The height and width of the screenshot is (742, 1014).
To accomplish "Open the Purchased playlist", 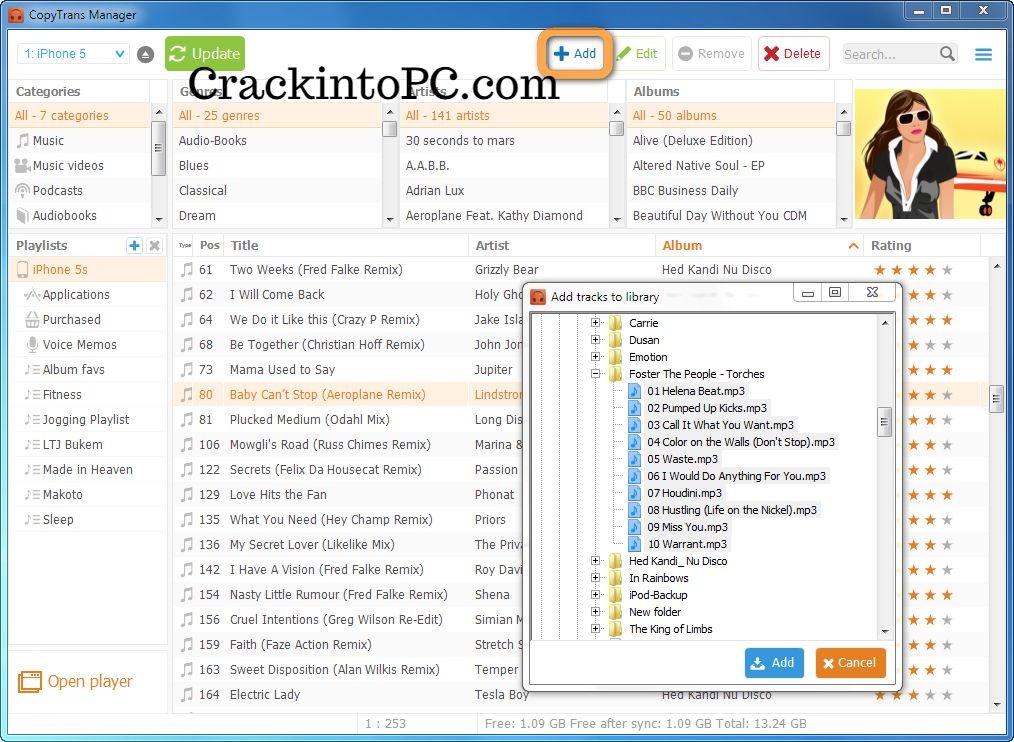I will pyautogui.click(x=88, y=320).
